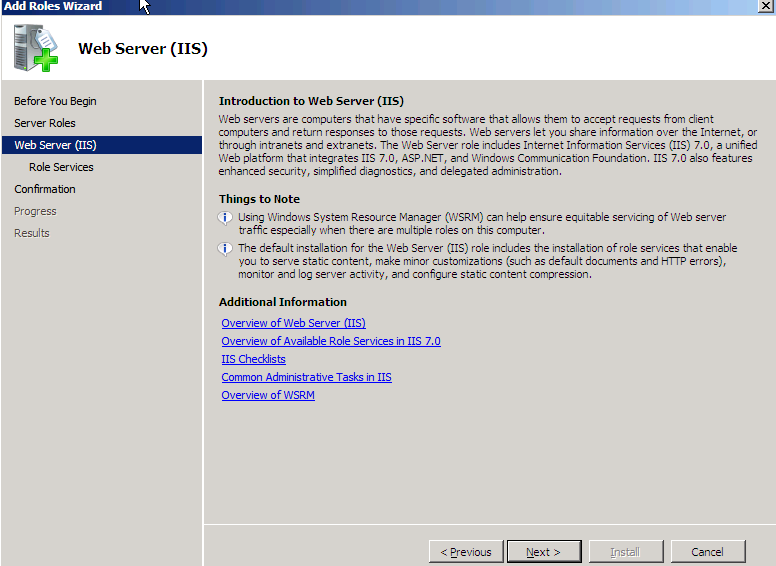The height and width of the screenshot is (566, 776).
Task: Open the Overview of Web Server (IIS) link
Action: coord(293,323)
